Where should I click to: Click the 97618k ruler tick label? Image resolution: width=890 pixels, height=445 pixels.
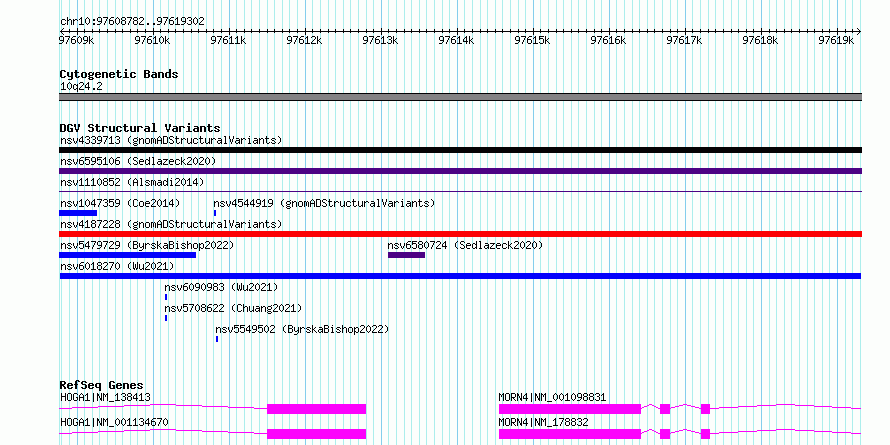pyautogui.click(x=761, y=40)
